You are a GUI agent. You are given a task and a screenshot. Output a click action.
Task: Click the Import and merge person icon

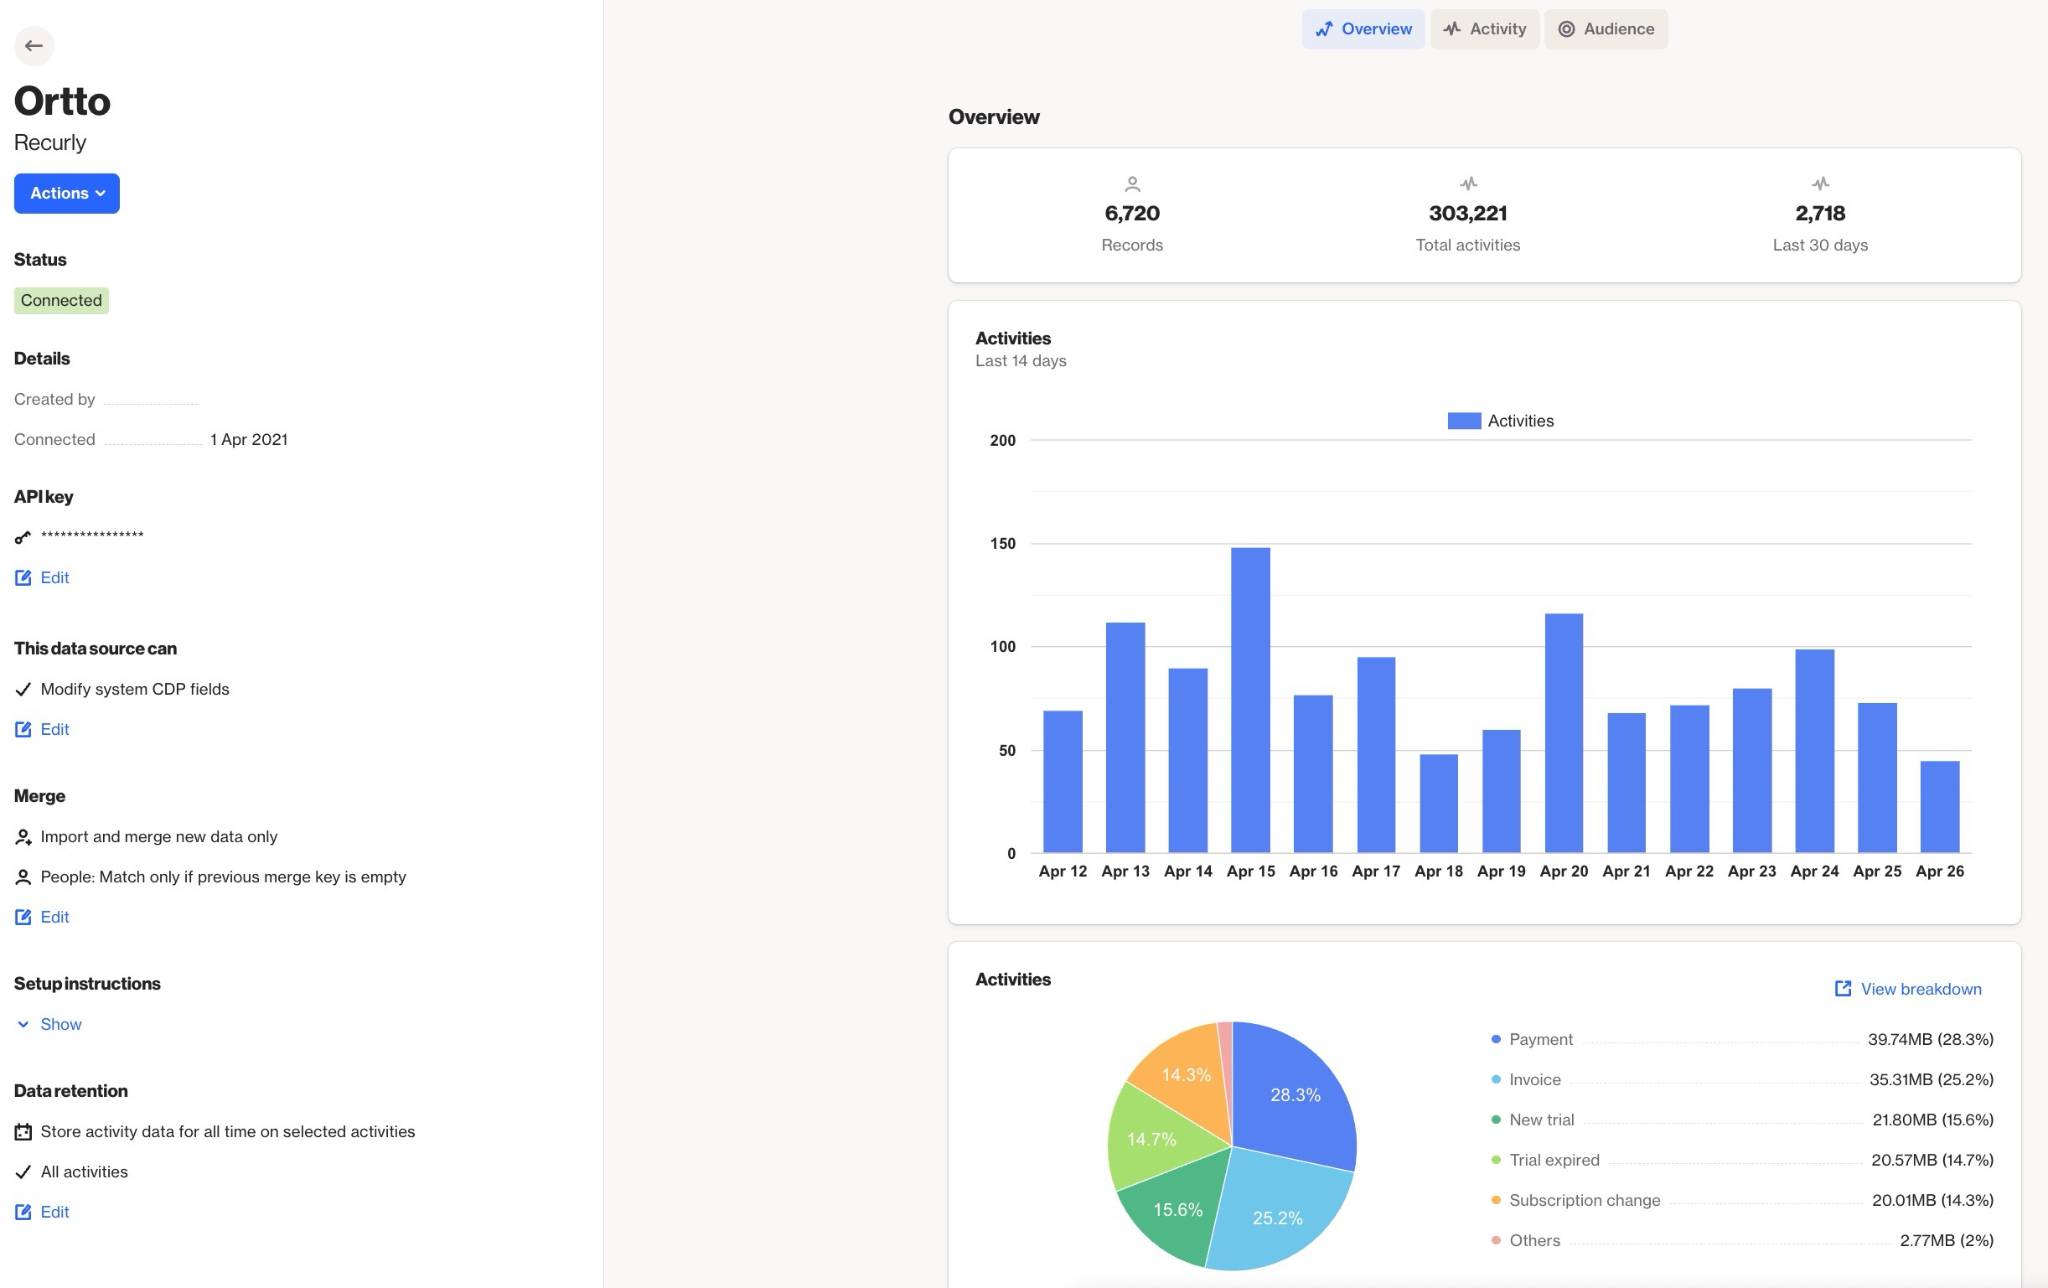tap(23, 837)
